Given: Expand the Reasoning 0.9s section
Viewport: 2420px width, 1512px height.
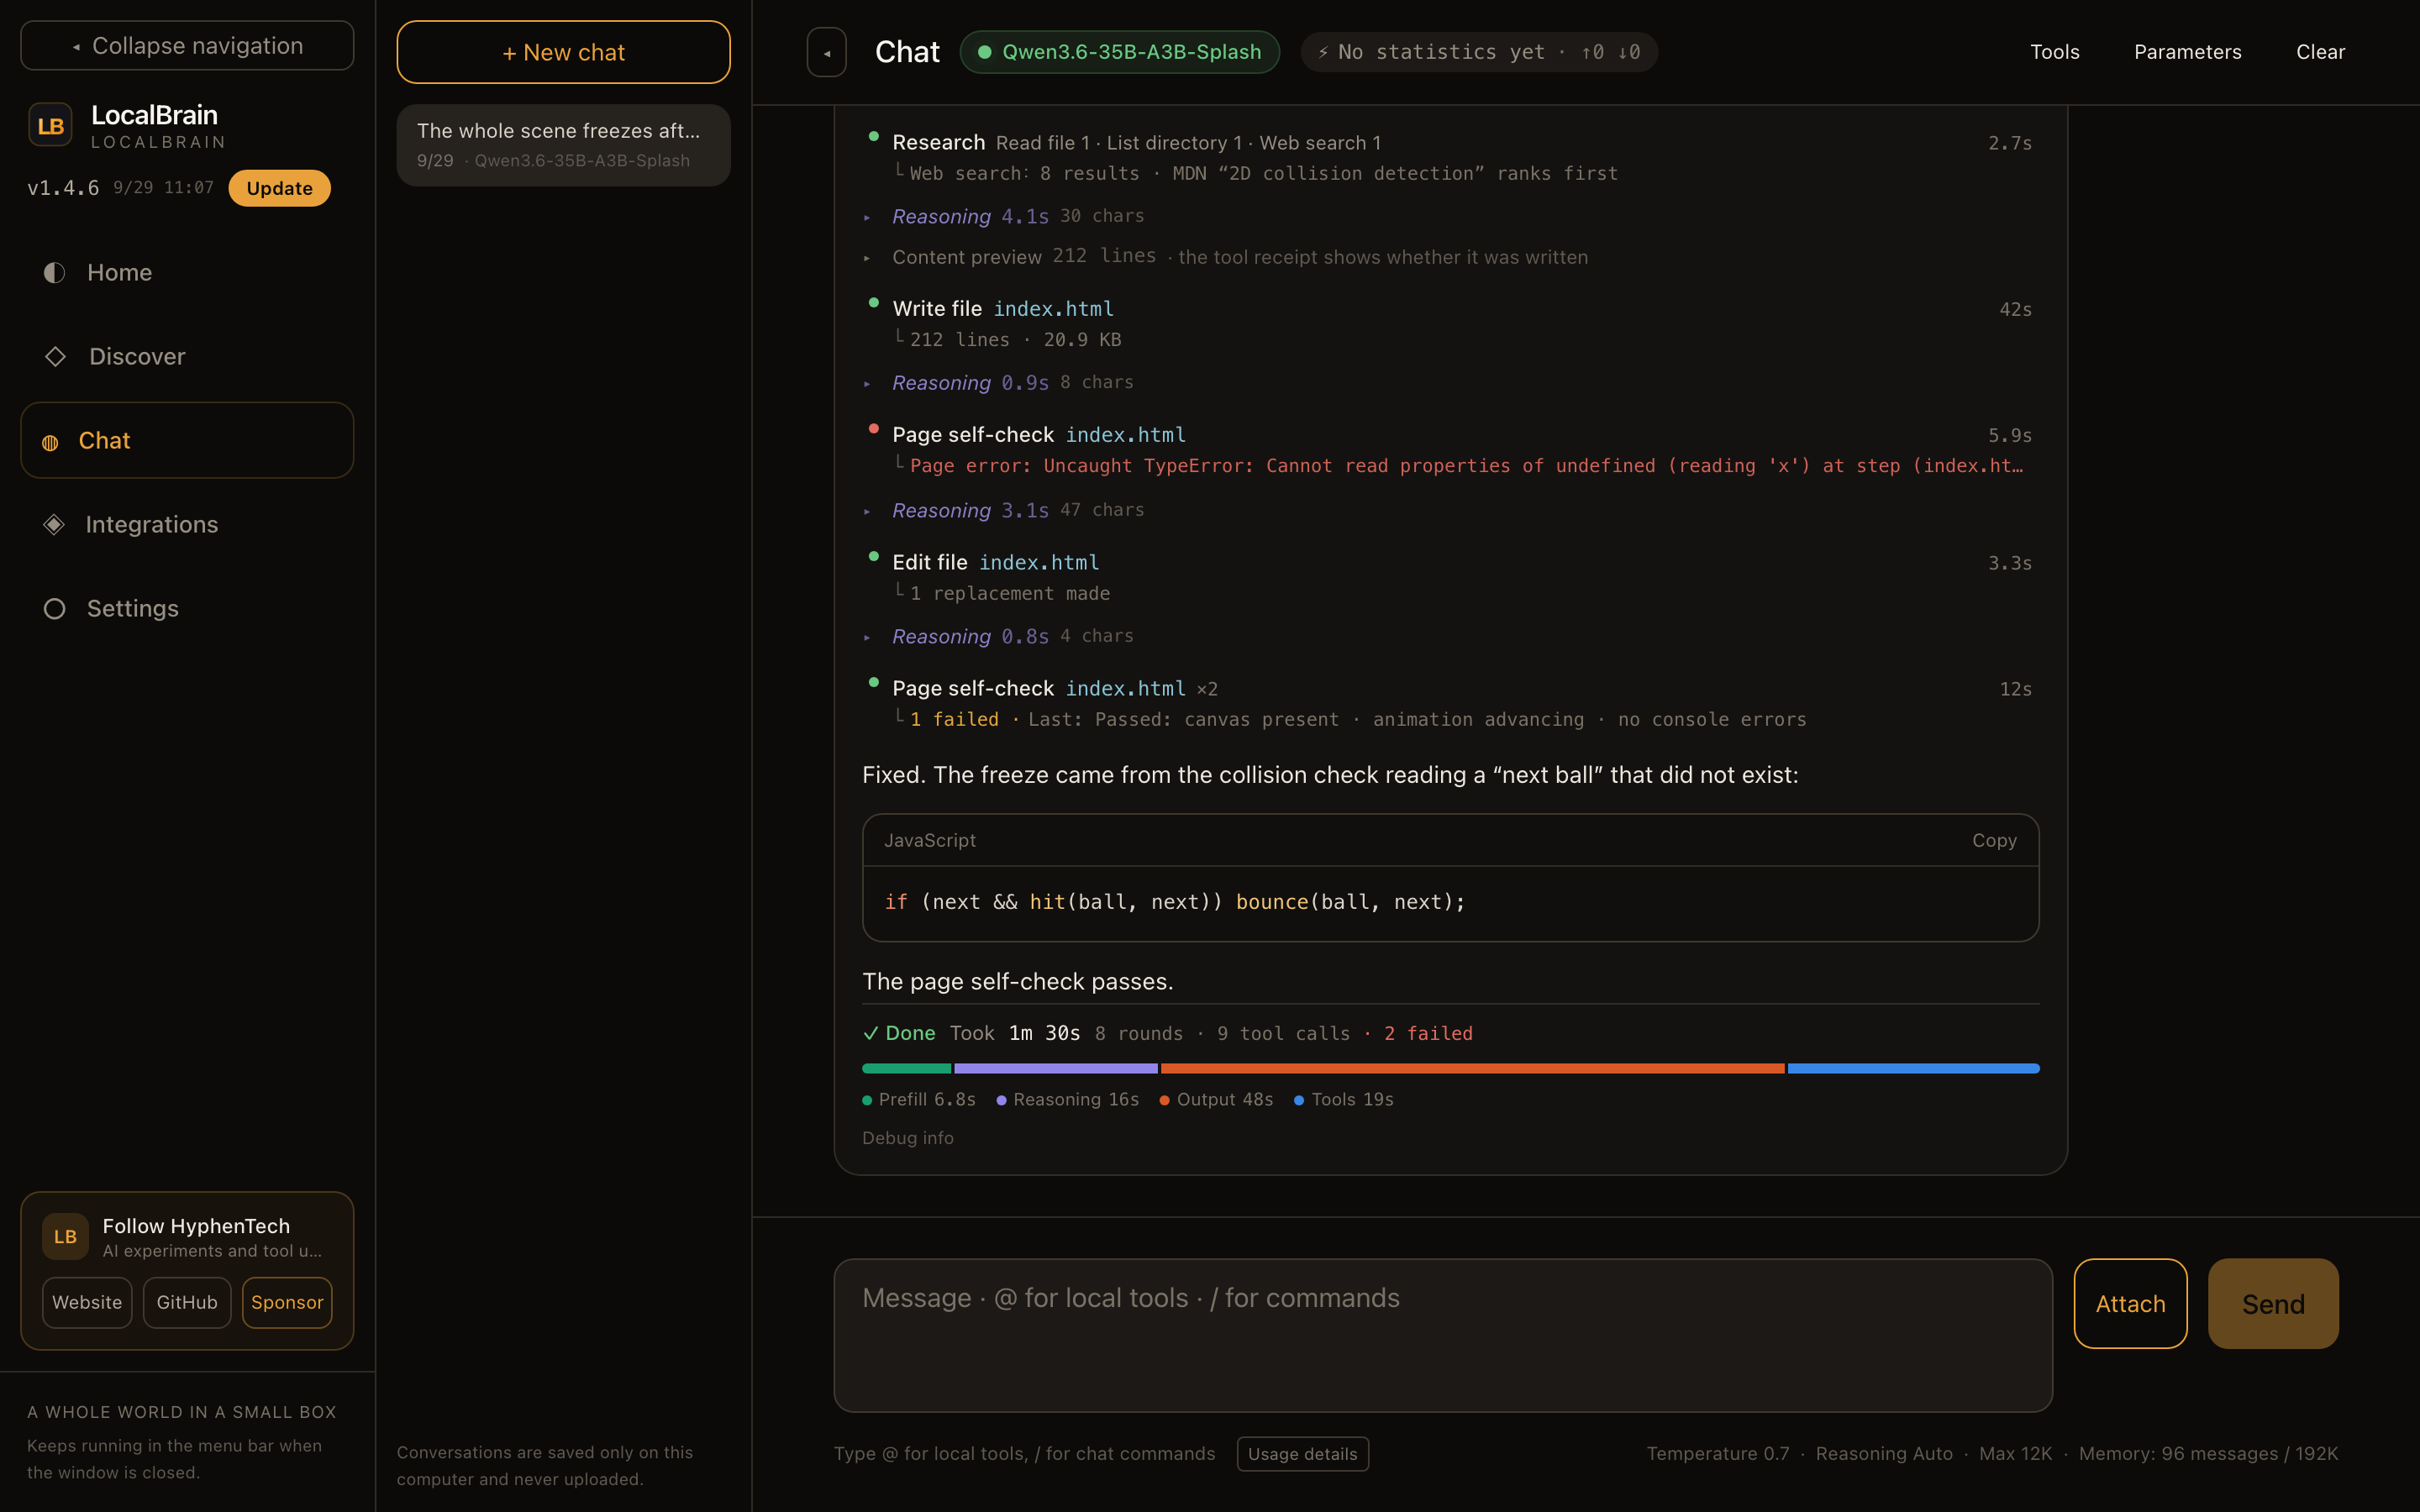Looking at the screenshot, I should [998, 382].
